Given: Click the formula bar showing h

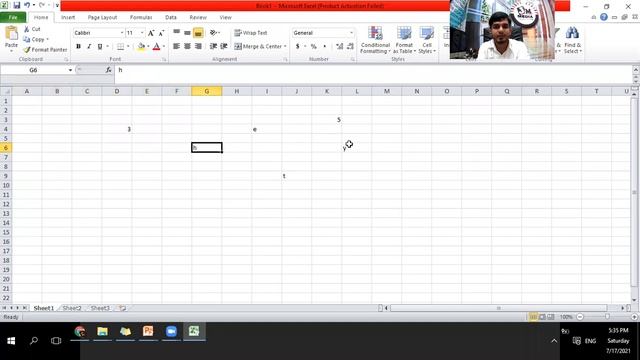Looking at the screenshot, I should pyautogui.click(x=373, y=70).
